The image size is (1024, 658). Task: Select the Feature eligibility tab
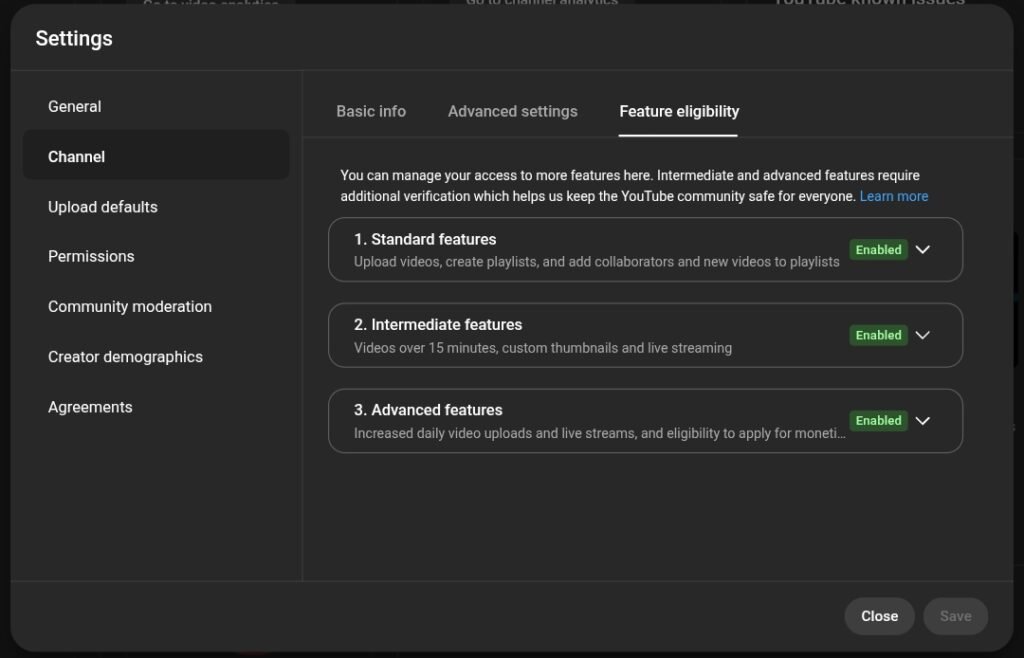pyautogui.click(x=679, y=111)
